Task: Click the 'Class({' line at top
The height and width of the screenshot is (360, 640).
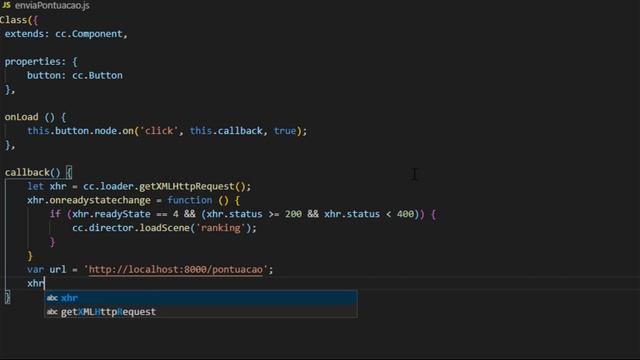Action: [x=19, y=20]
